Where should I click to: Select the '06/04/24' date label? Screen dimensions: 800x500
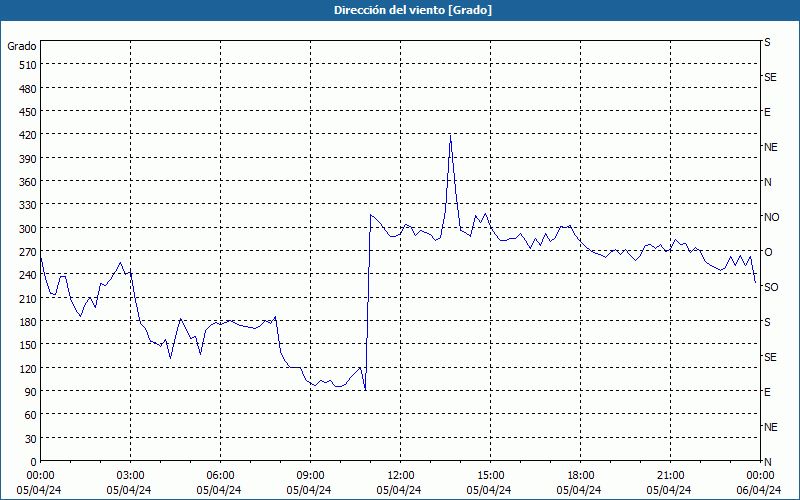coord(759,490)
